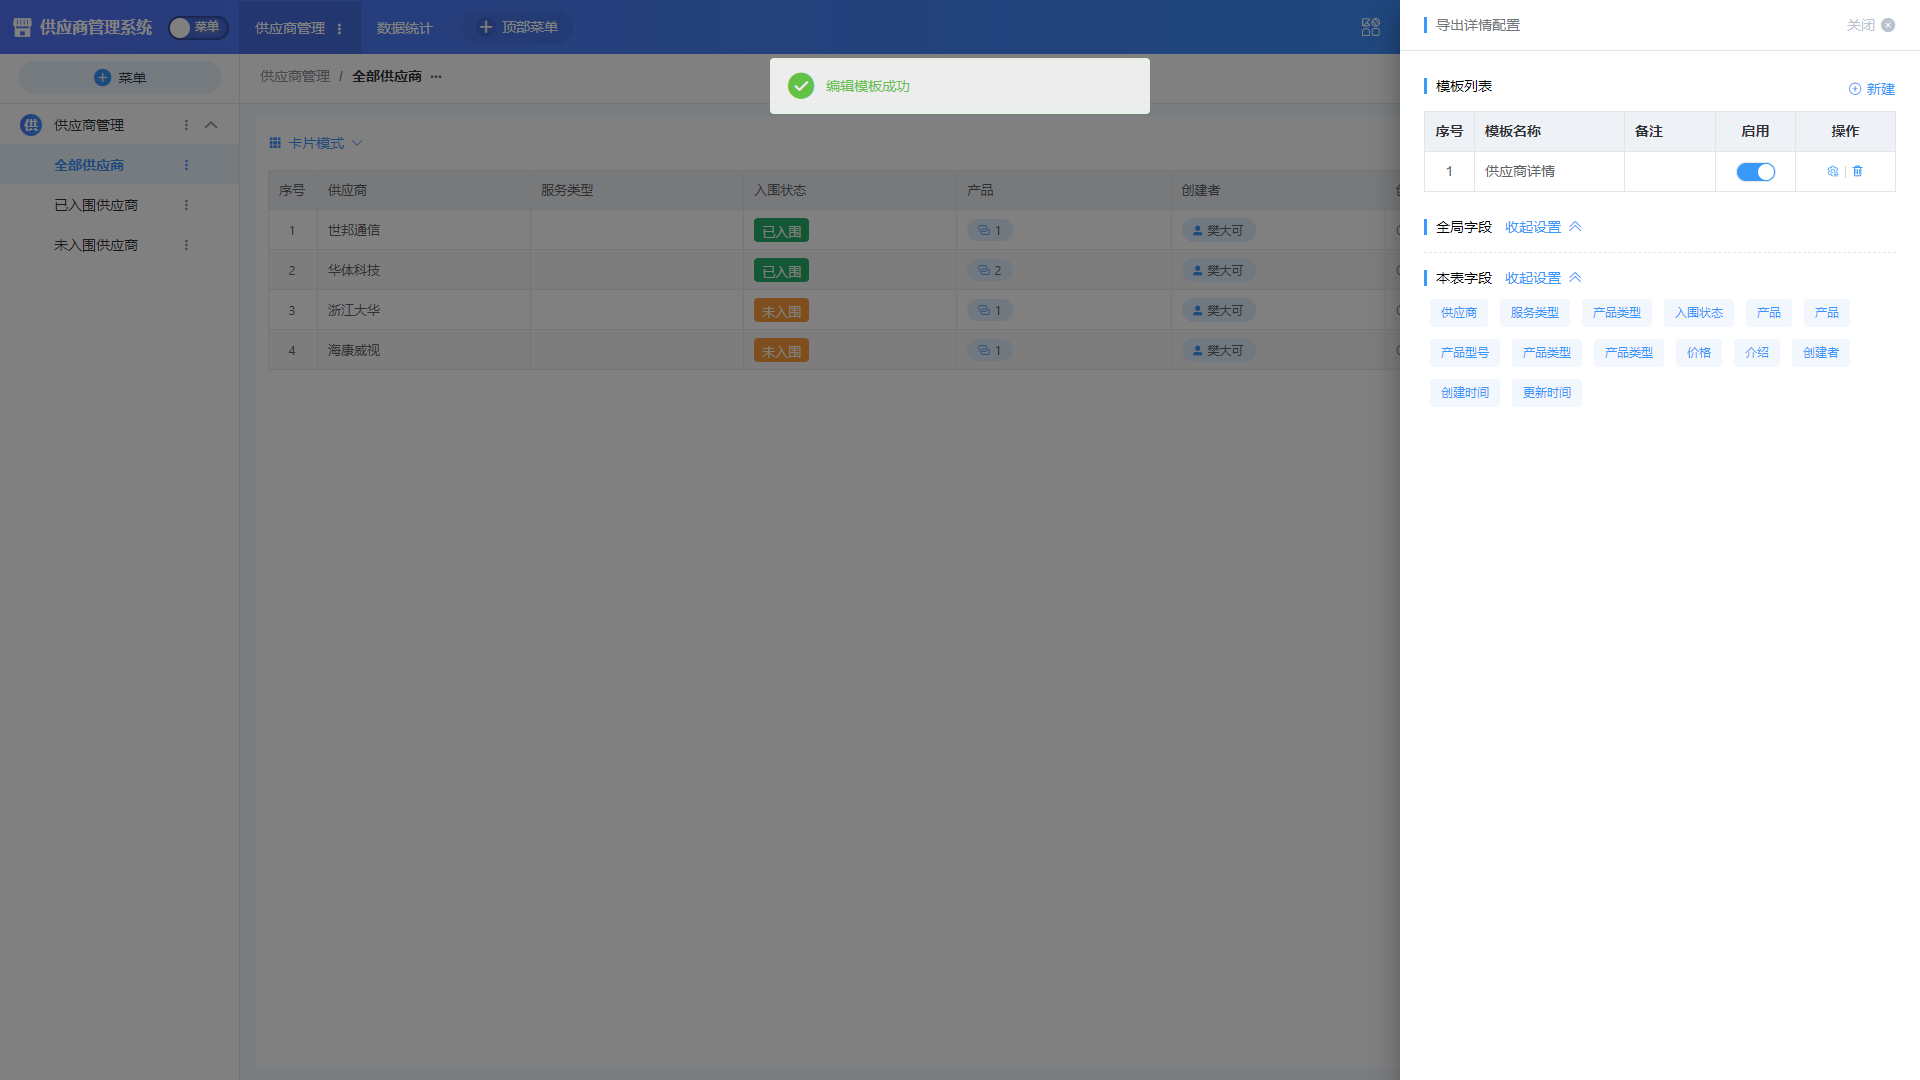Open options dots for sidebar 供应商管理 group
The image size is (1920, 1080).
click(186, 125)
